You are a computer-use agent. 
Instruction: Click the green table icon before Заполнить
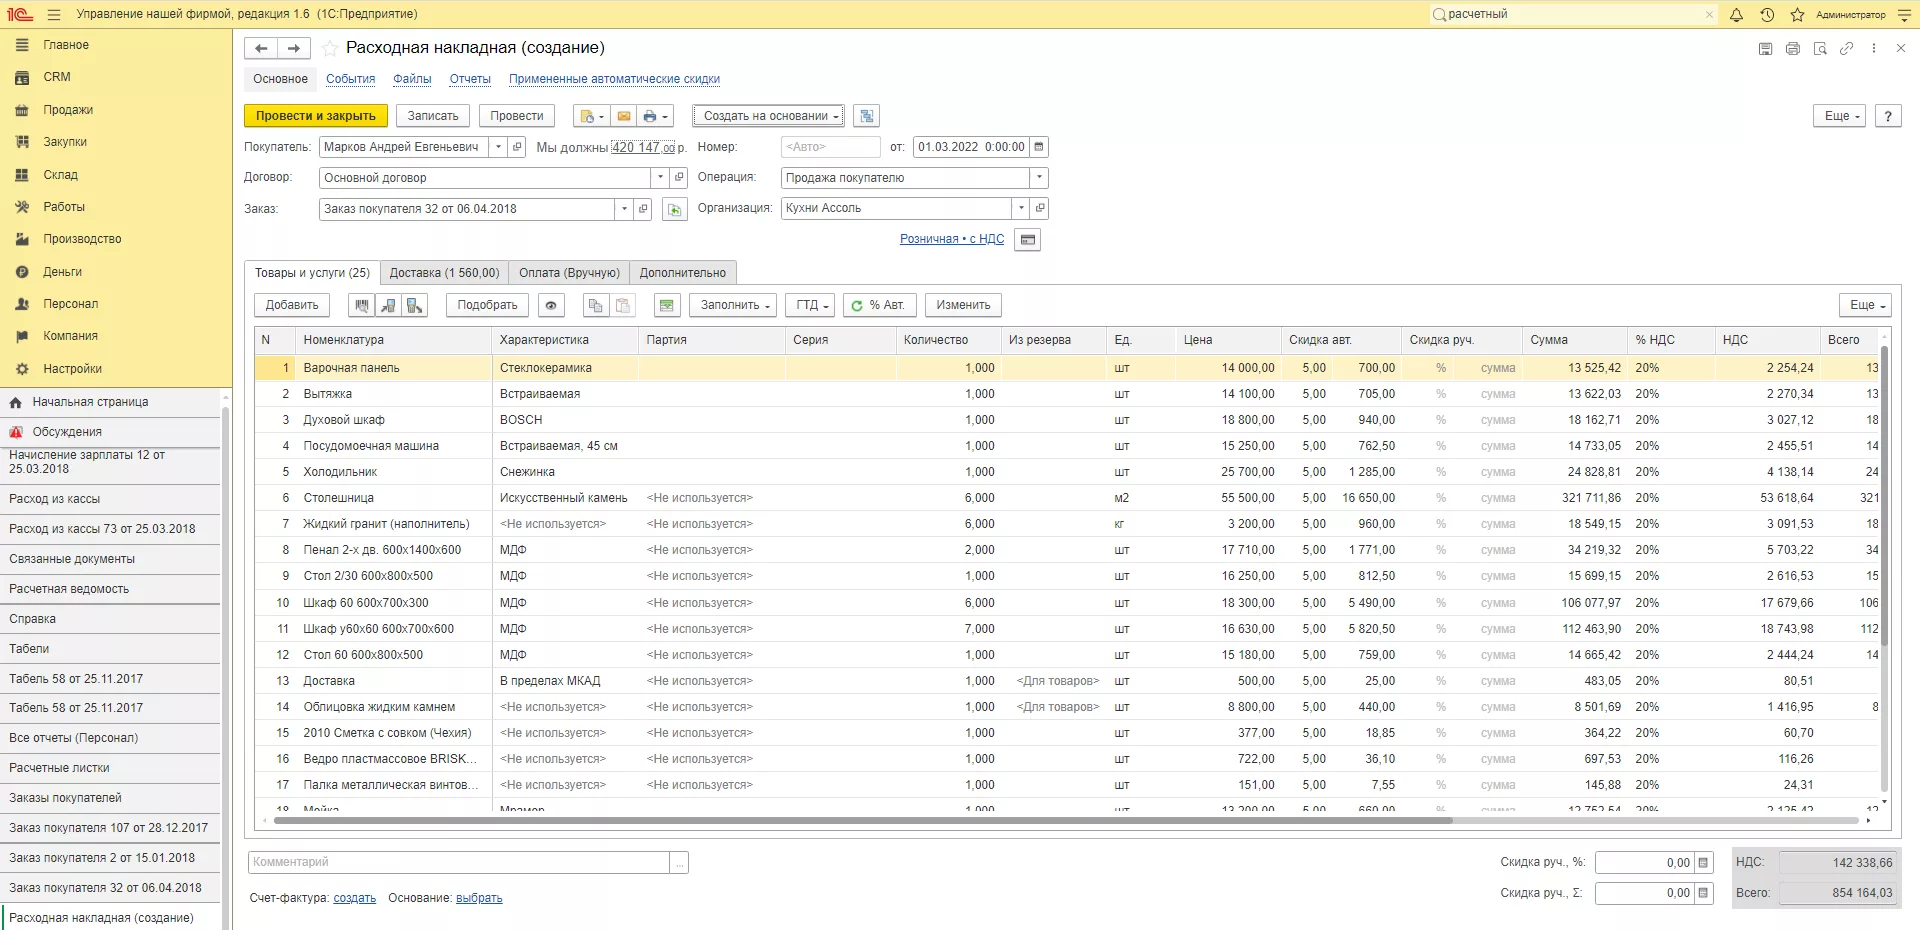(x=667, y=305)
